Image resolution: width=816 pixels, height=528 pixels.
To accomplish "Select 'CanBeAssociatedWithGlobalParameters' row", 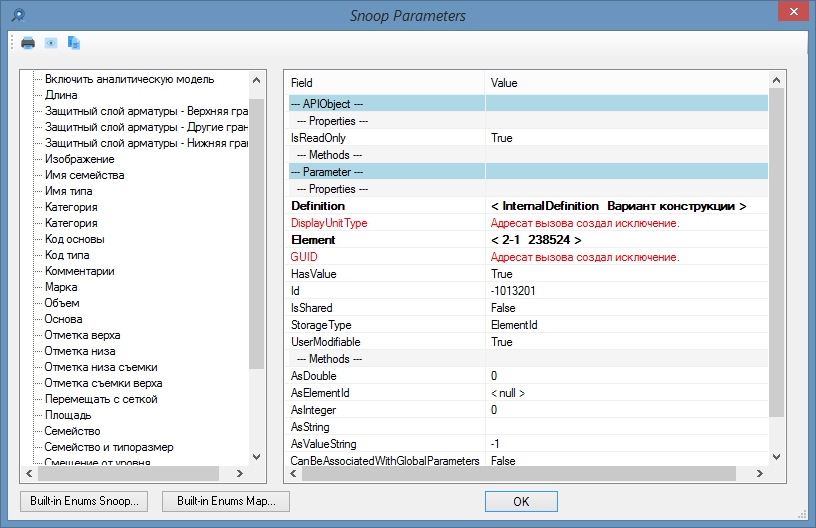I will coord(528,460).
